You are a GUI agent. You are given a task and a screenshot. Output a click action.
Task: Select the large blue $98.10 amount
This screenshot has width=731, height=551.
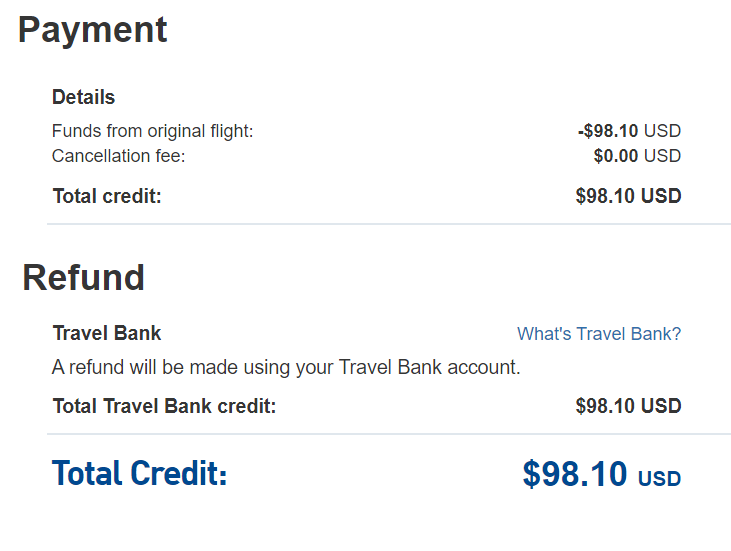point(575,473)
